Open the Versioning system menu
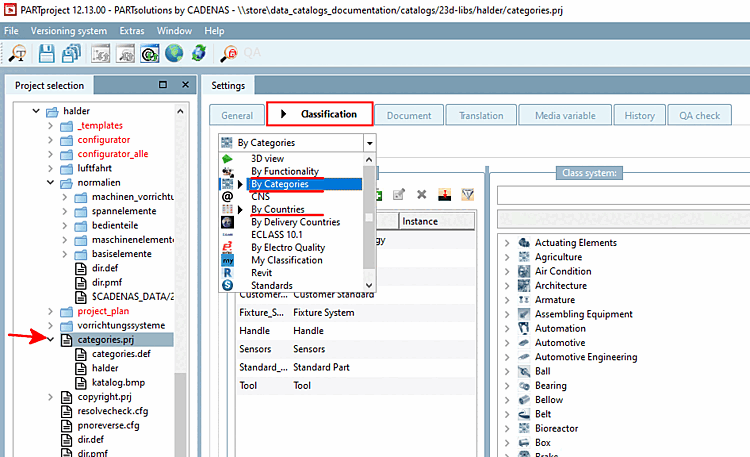750x457 pixels. tap(68, 31)
